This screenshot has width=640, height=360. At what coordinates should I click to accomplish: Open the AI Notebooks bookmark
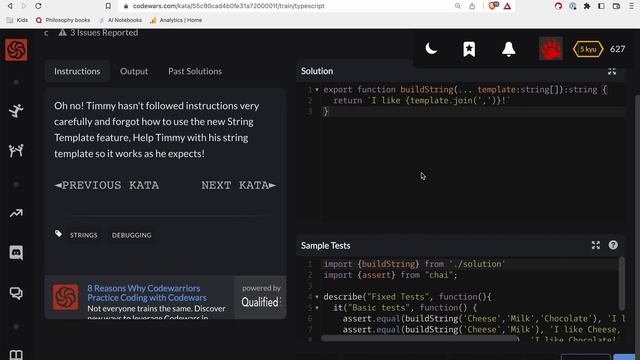click(120, 20)
